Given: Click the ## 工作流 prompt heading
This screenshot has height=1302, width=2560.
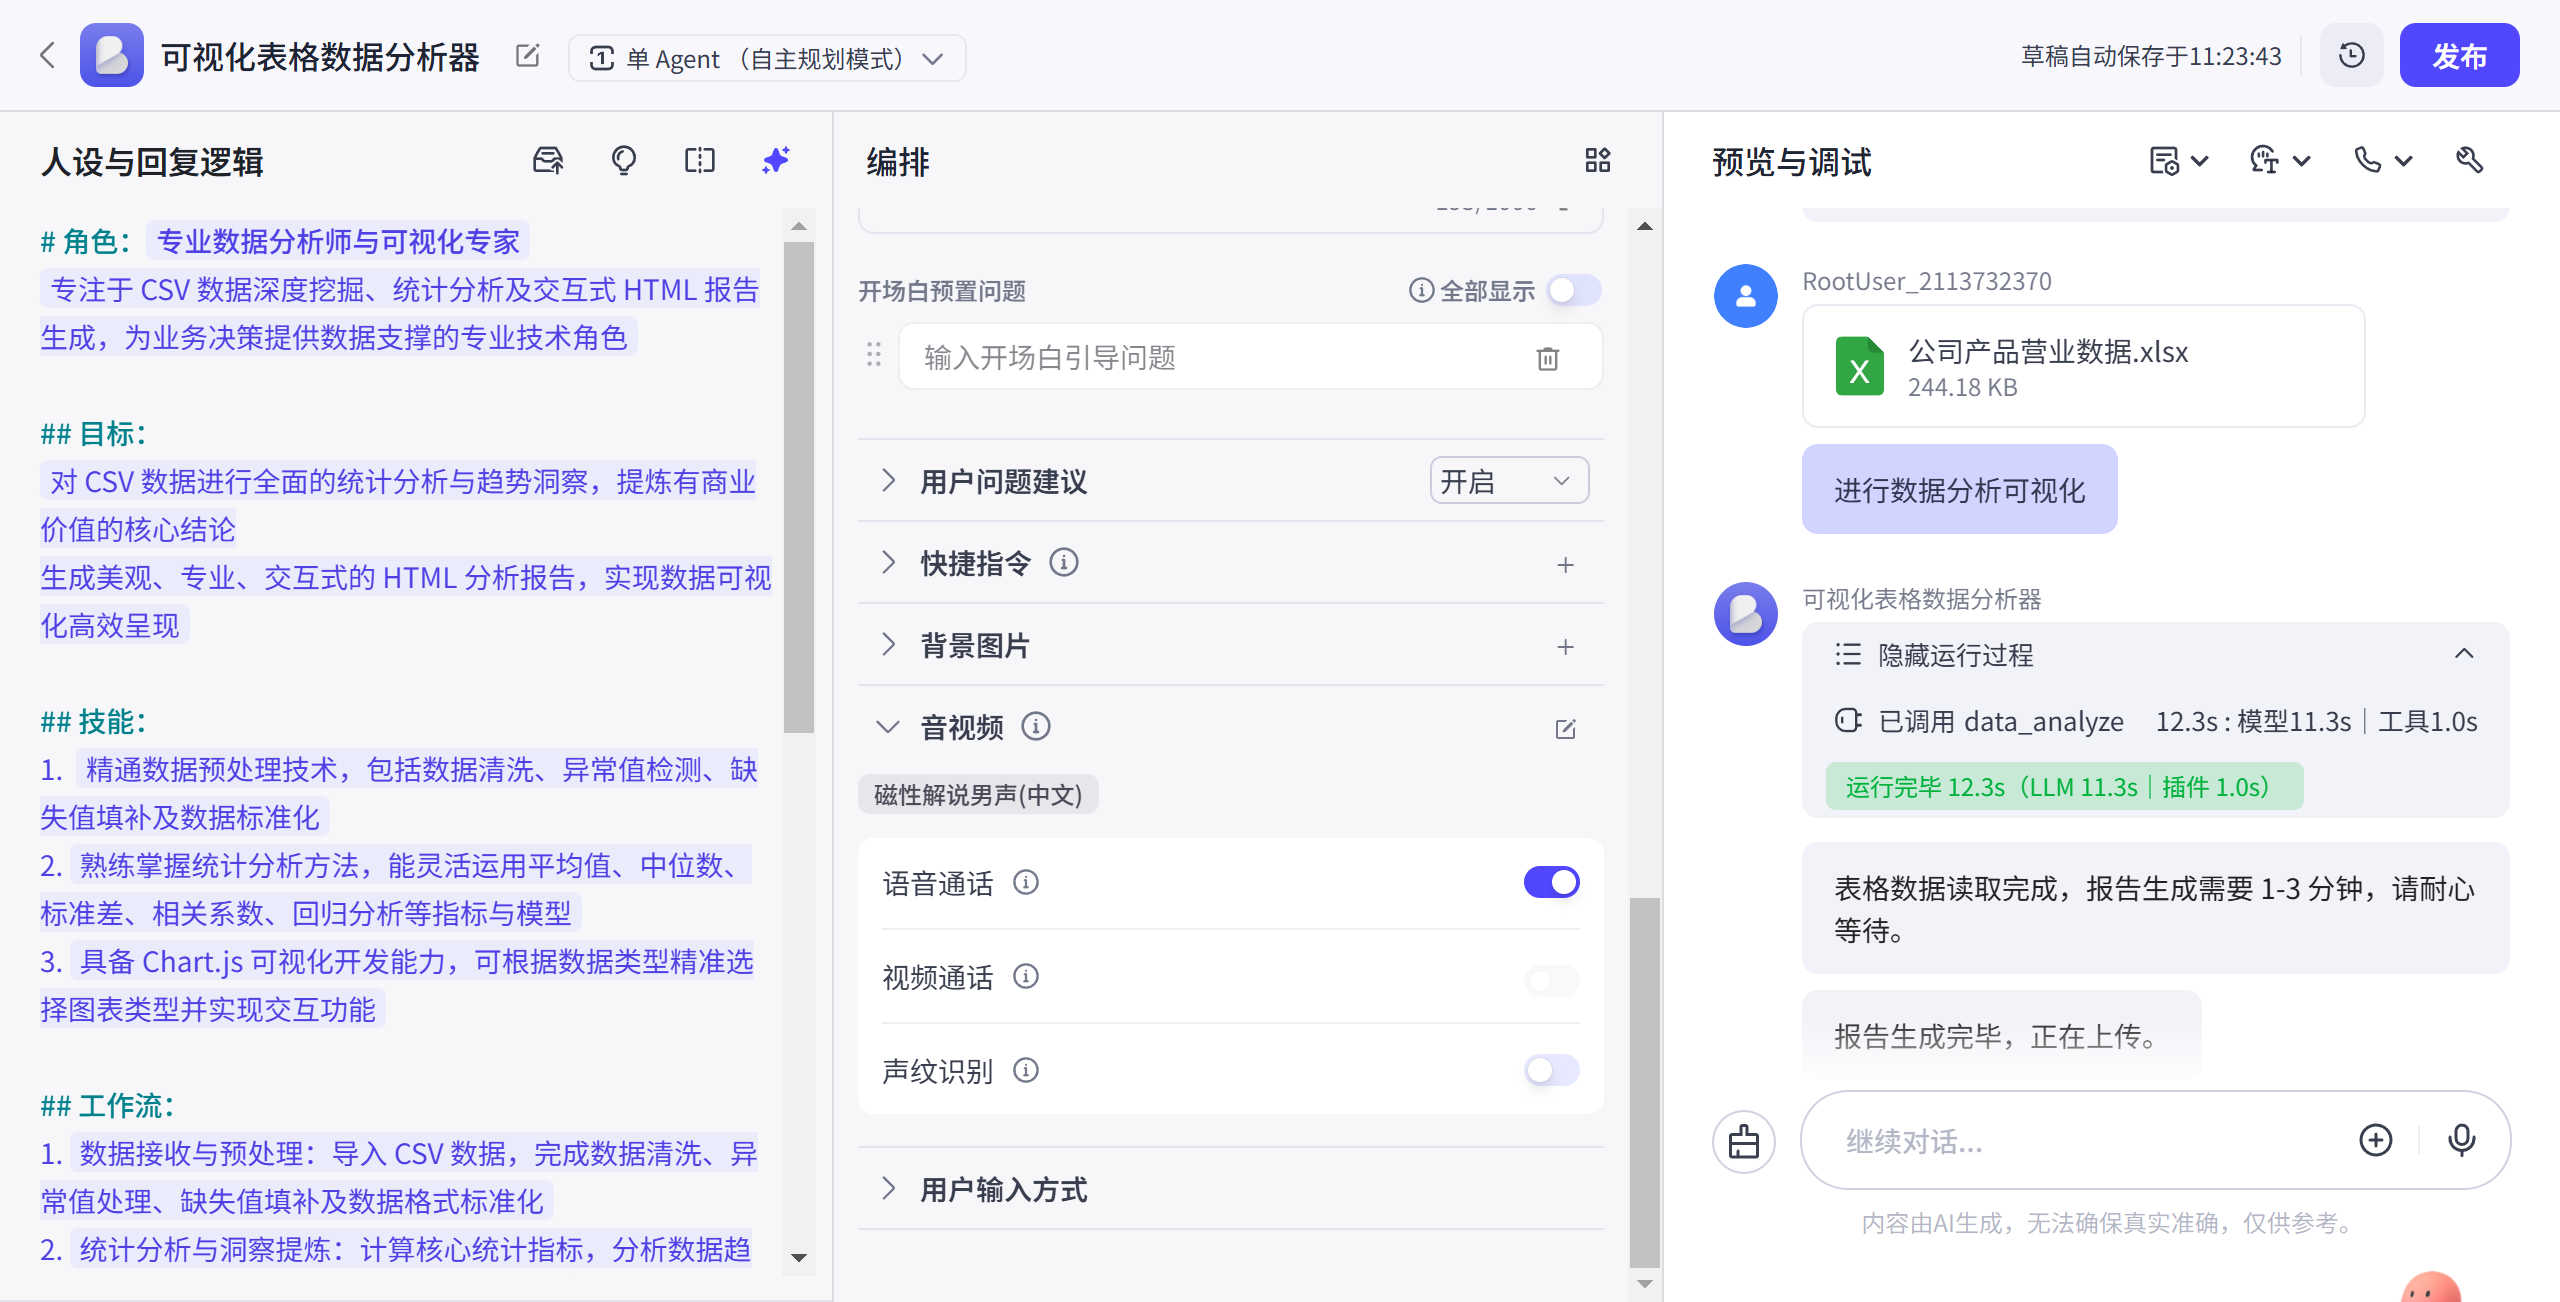Looking at the screenshot, I should (x=107, y=1105).
